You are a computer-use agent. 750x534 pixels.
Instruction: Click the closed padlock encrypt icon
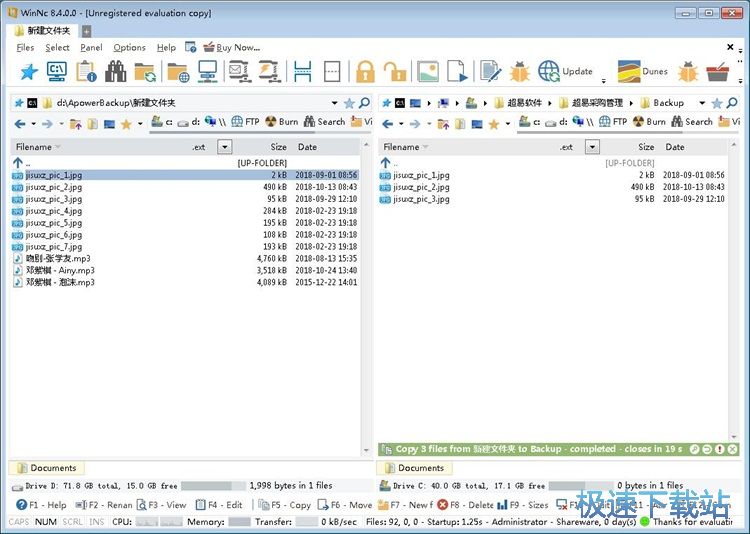[364, 71]
